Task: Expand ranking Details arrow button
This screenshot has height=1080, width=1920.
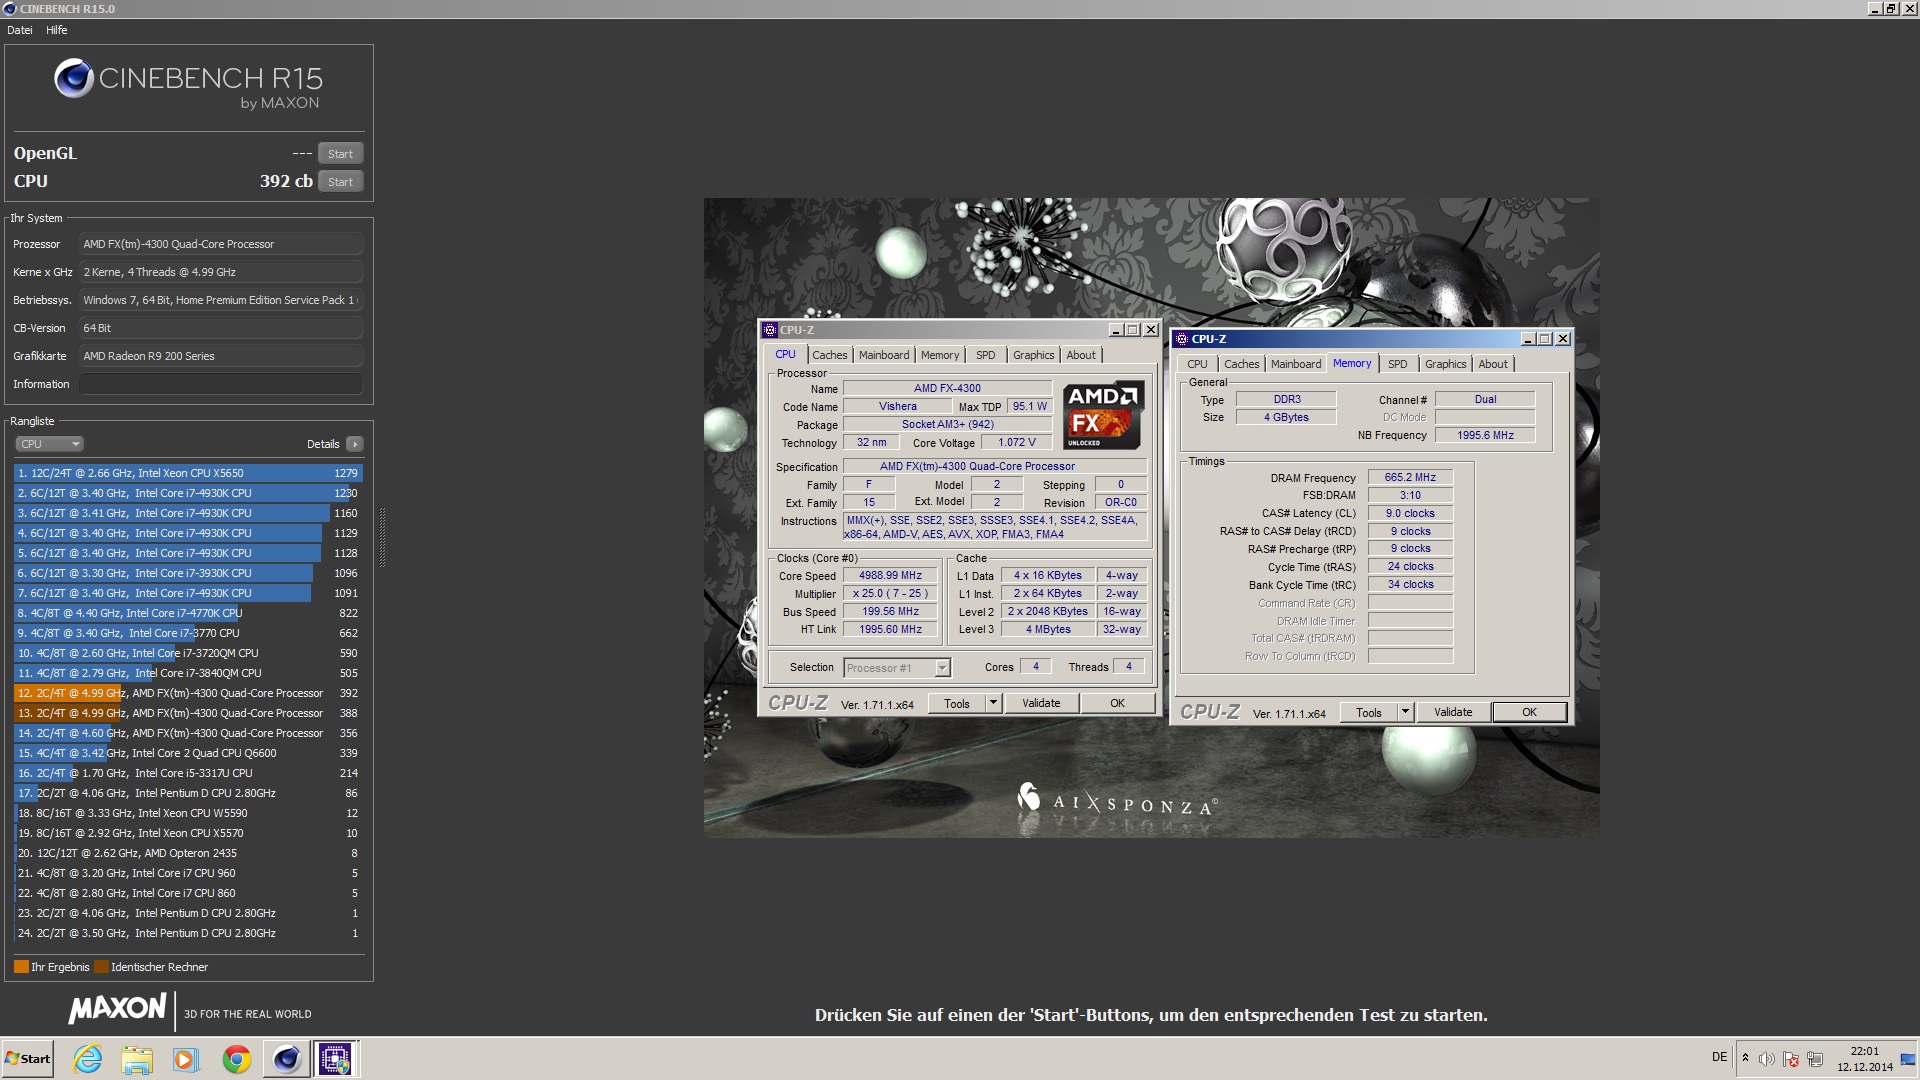Action: click(x=354, y=444)
